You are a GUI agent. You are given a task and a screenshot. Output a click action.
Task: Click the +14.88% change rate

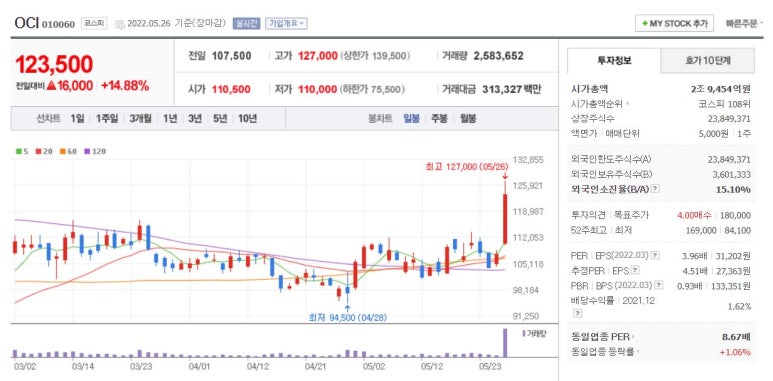(x=125, y=86)
